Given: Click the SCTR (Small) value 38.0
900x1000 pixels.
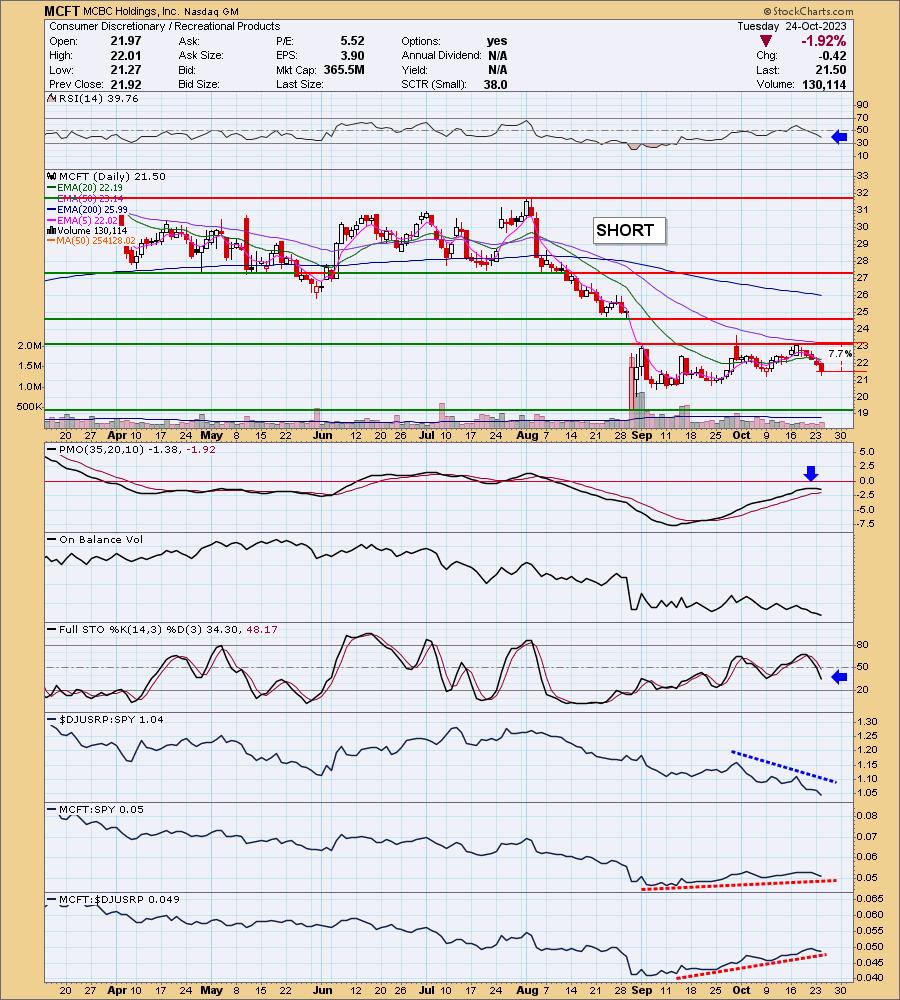Looking at the screenshot, I should click(496, 84).
